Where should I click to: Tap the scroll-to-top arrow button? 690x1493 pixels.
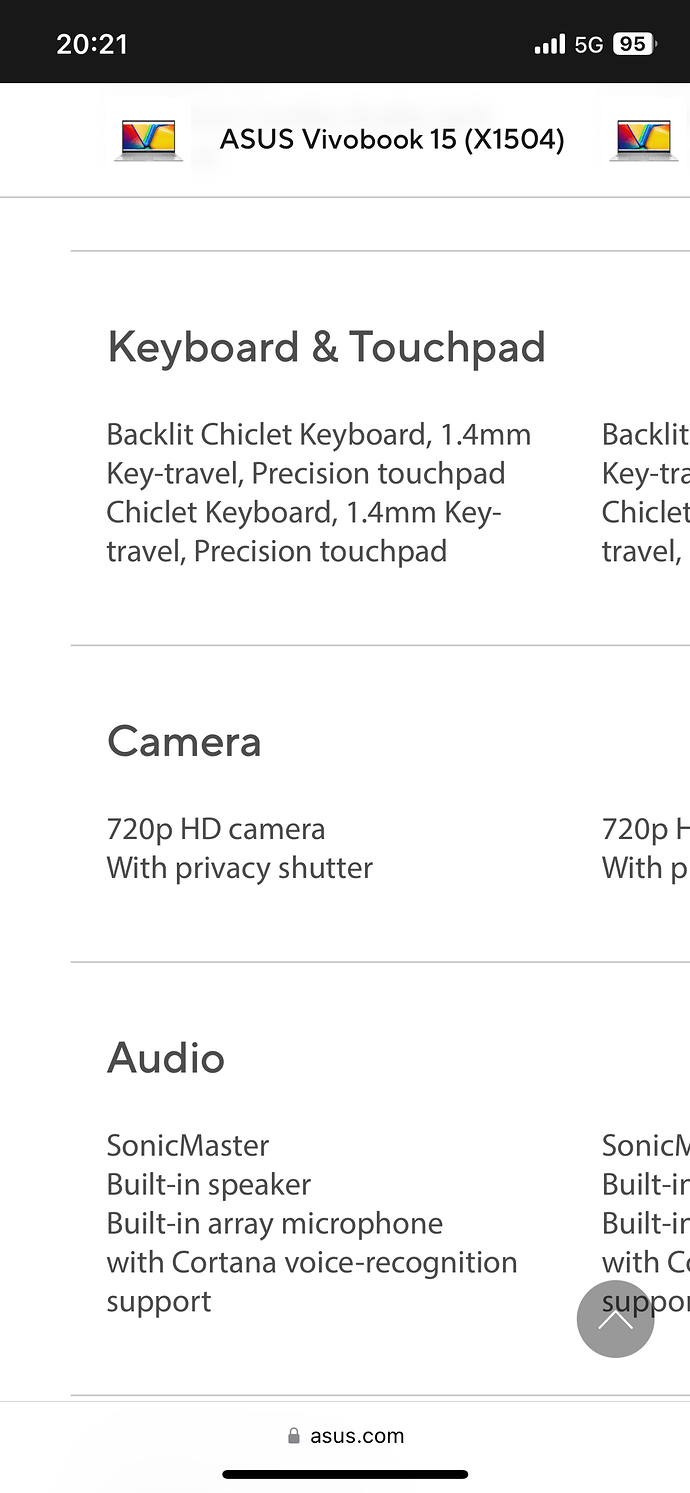pos(615,1319)
